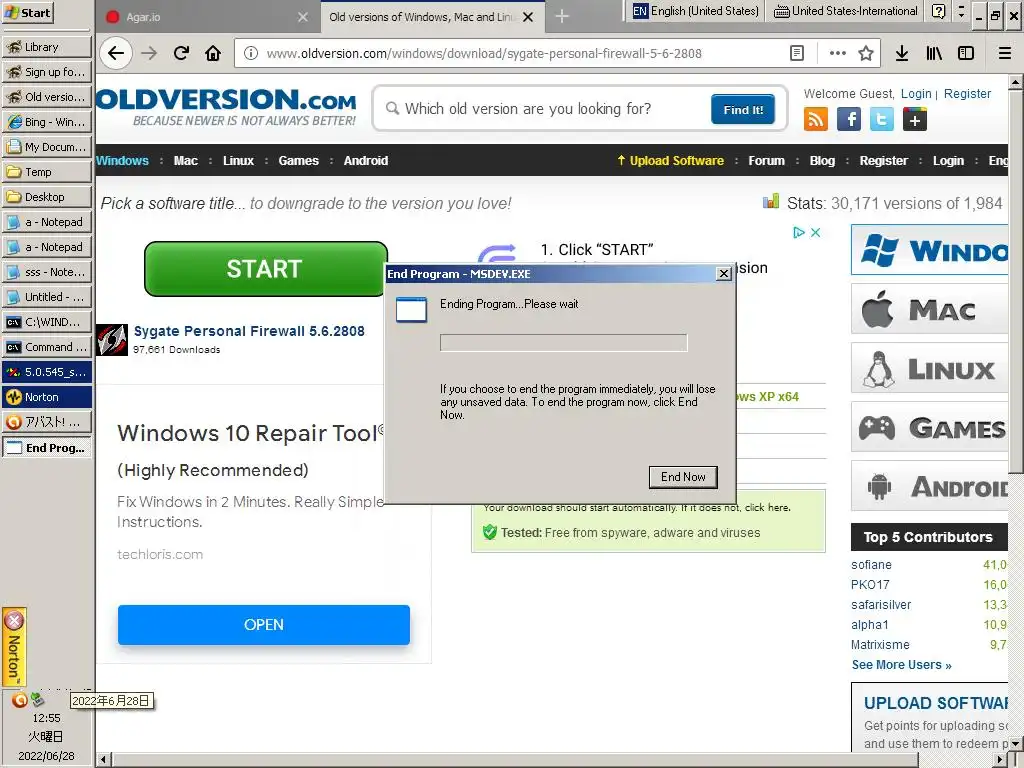Open the Games navigation item
This screenshot has height=768, width=1024.
click(298, 161)
